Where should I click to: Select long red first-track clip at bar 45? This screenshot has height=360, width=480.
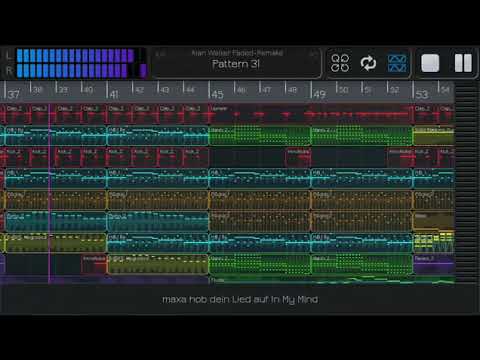311,114
